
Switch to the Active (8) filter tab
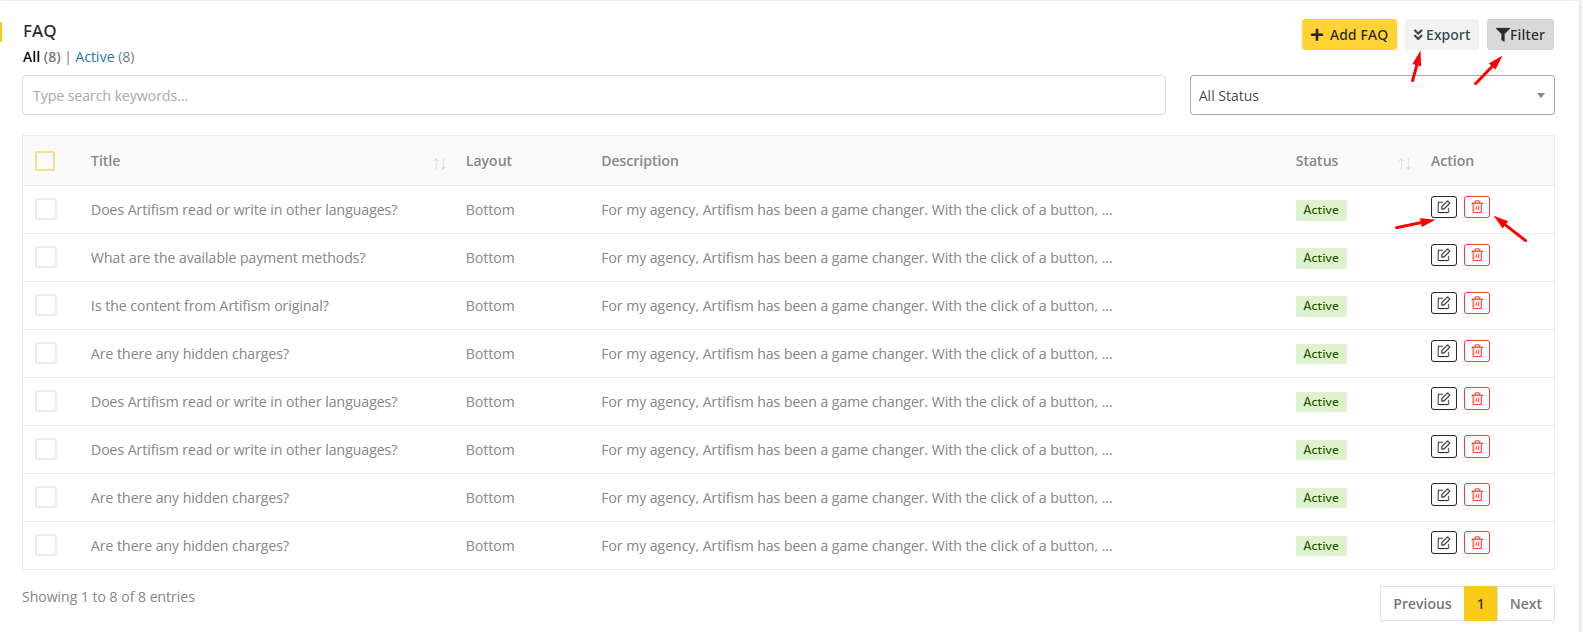pos(95,57)
